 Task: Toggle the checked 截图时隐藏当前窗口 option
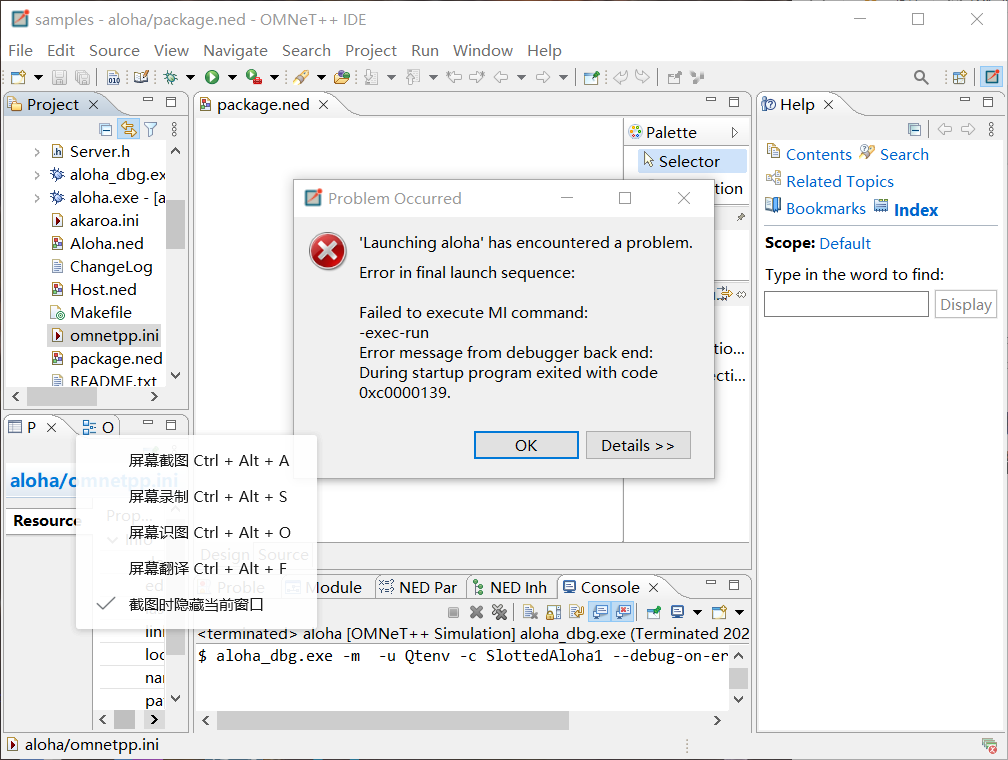[196, 604]
